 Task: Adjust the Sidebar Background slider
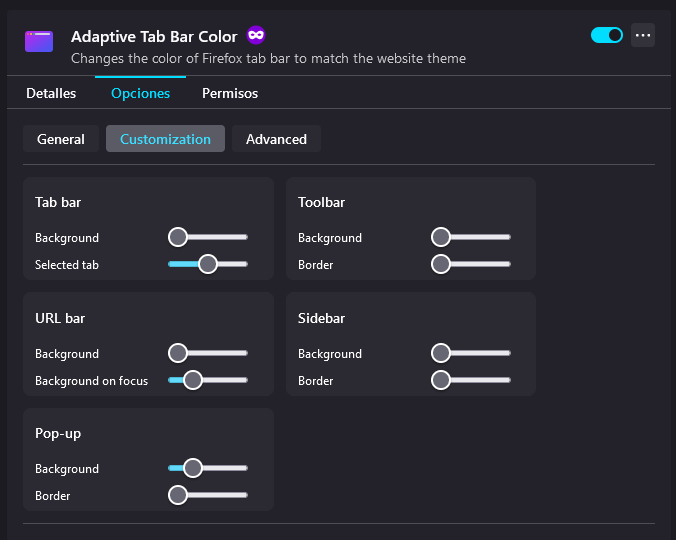[x=471, y=353]
